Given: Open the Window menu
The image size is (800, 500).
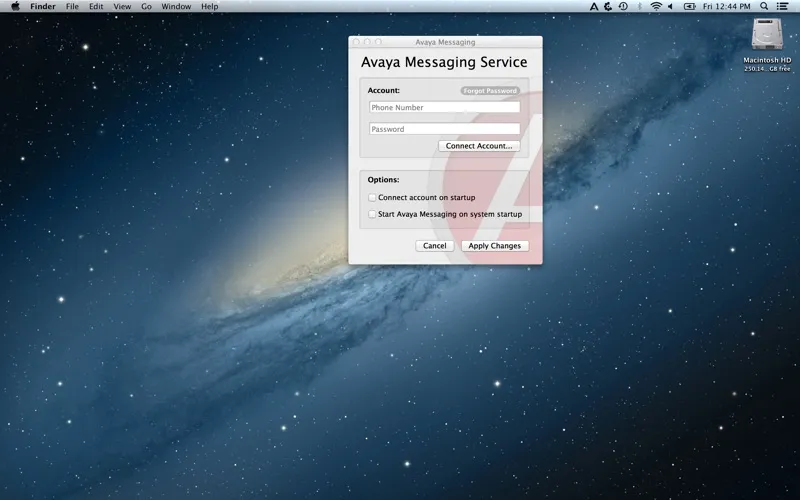Looking at the screenshot, I should click(176, 6).
